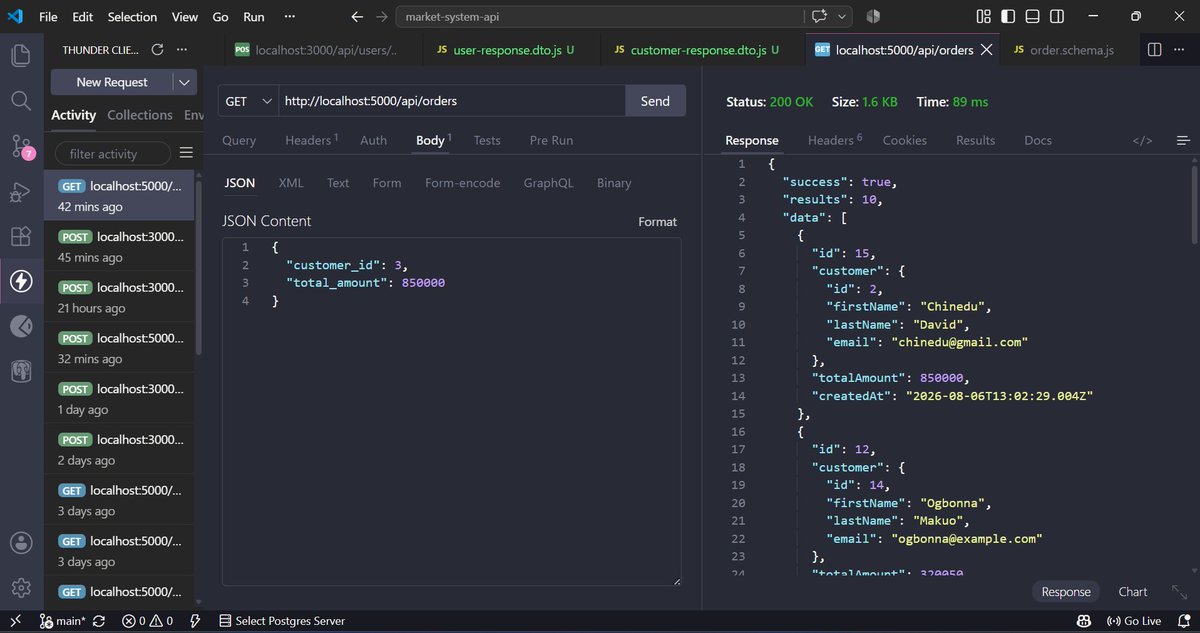Synchronize changes icon in status bar
Image resolution: width=1200 pixels, height=633 pixels.
point(98,621)
